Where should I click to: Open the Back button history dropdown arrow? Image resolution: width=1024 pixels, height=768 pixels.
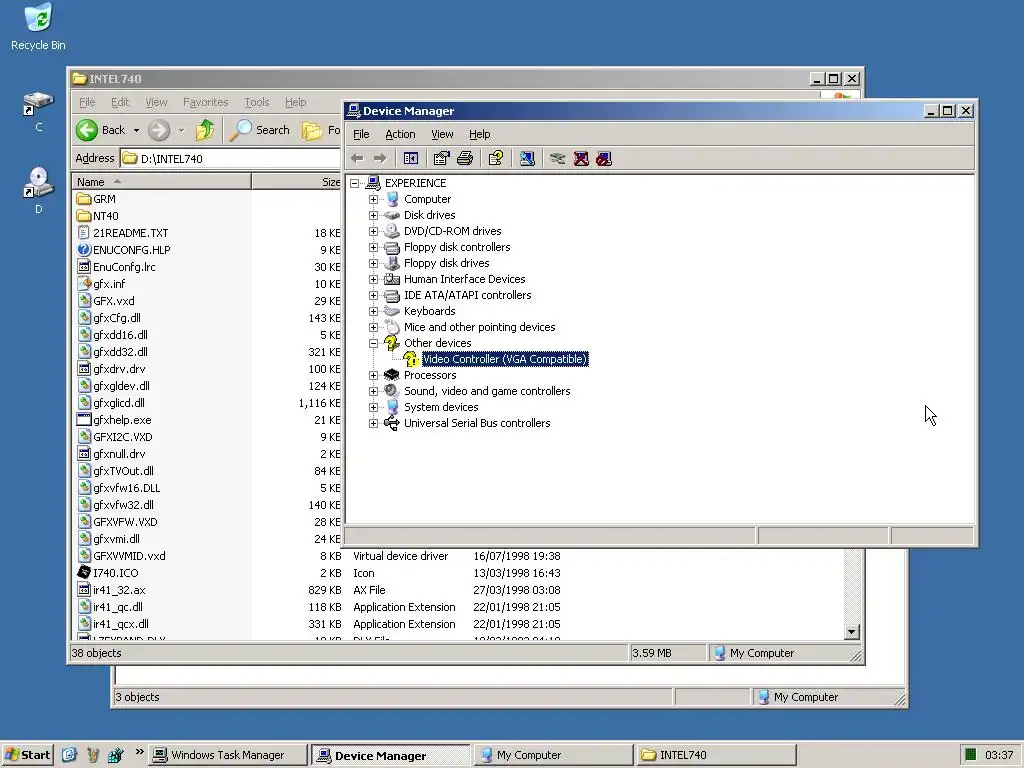coord(136,130)
